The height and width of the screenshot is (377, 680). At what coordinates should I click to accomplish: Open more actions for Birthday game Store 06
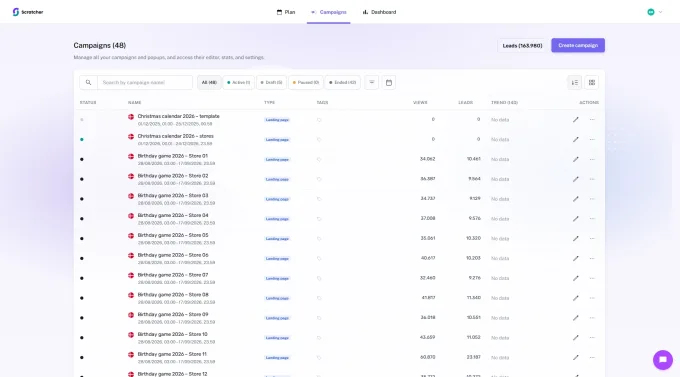pyautogui.click(x=592, y=259)
